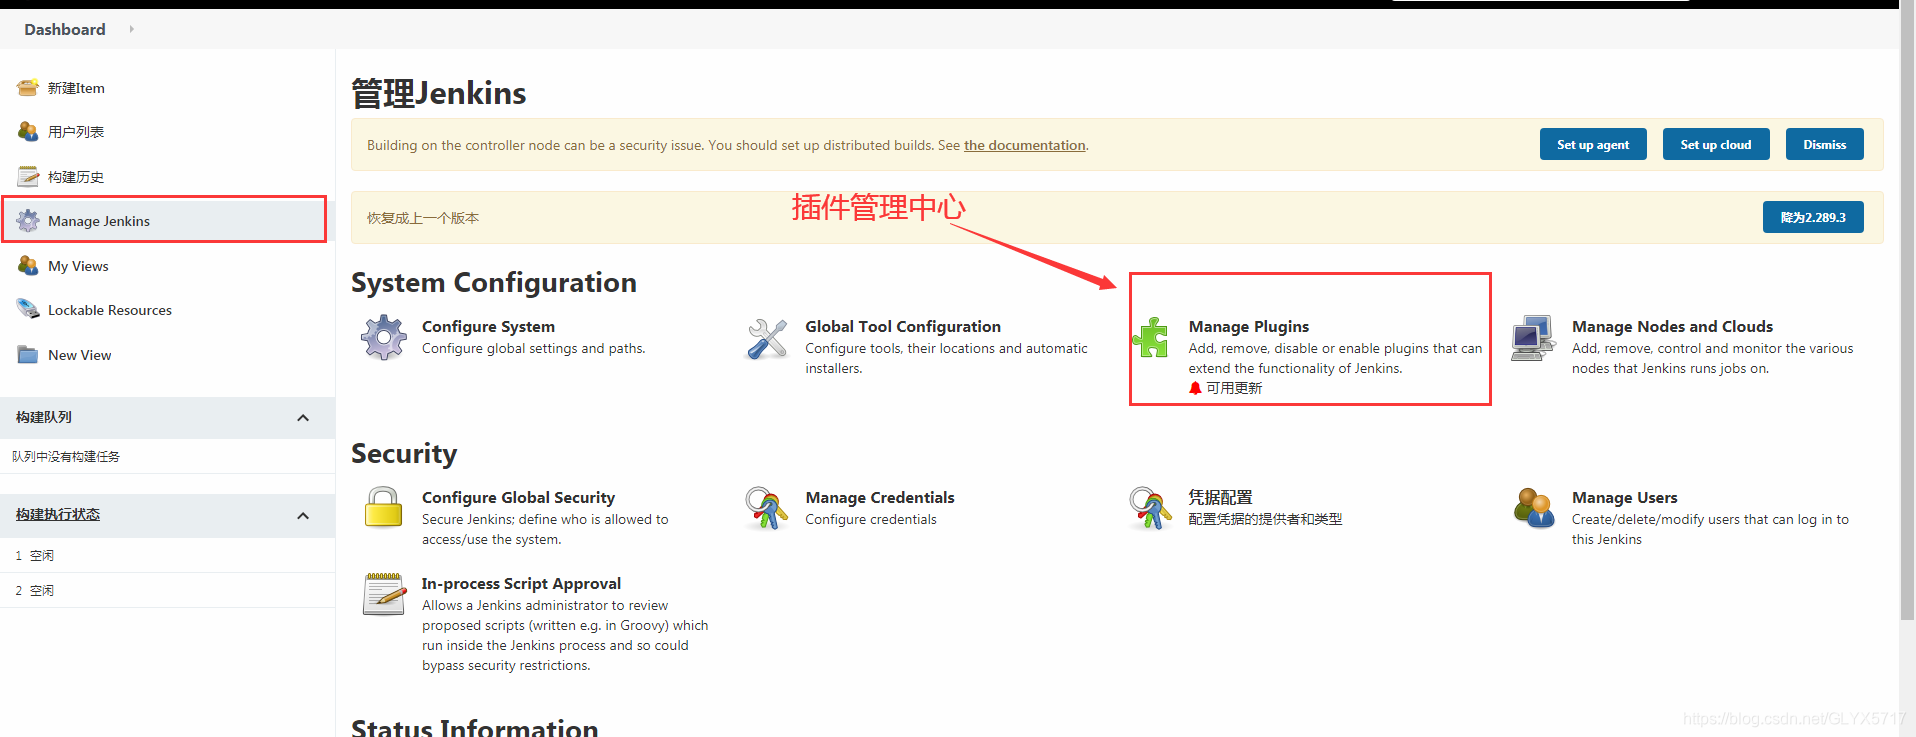Open New View sidebar entry
The width and height of the screenshot is (1916, 737).
pos(80,355)
